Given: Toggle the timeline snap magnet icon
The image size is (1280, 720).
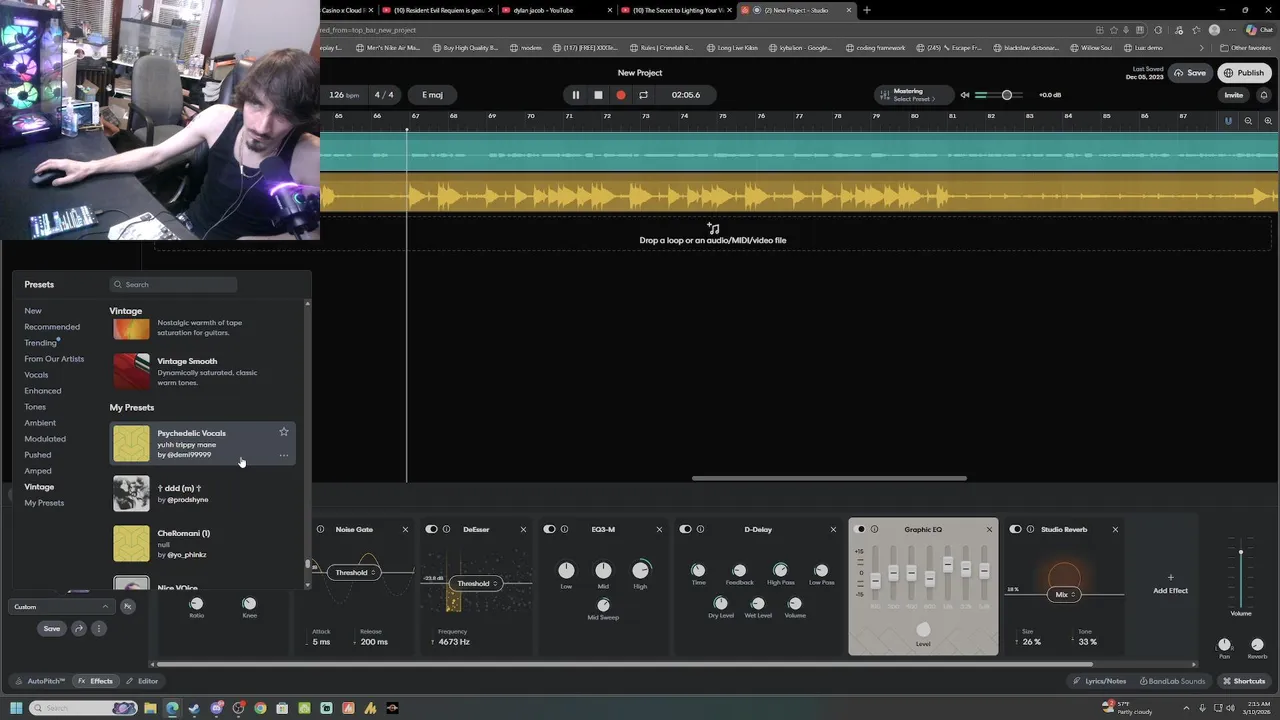Looking at the screenshot, I should click(x=1228, y=121).
